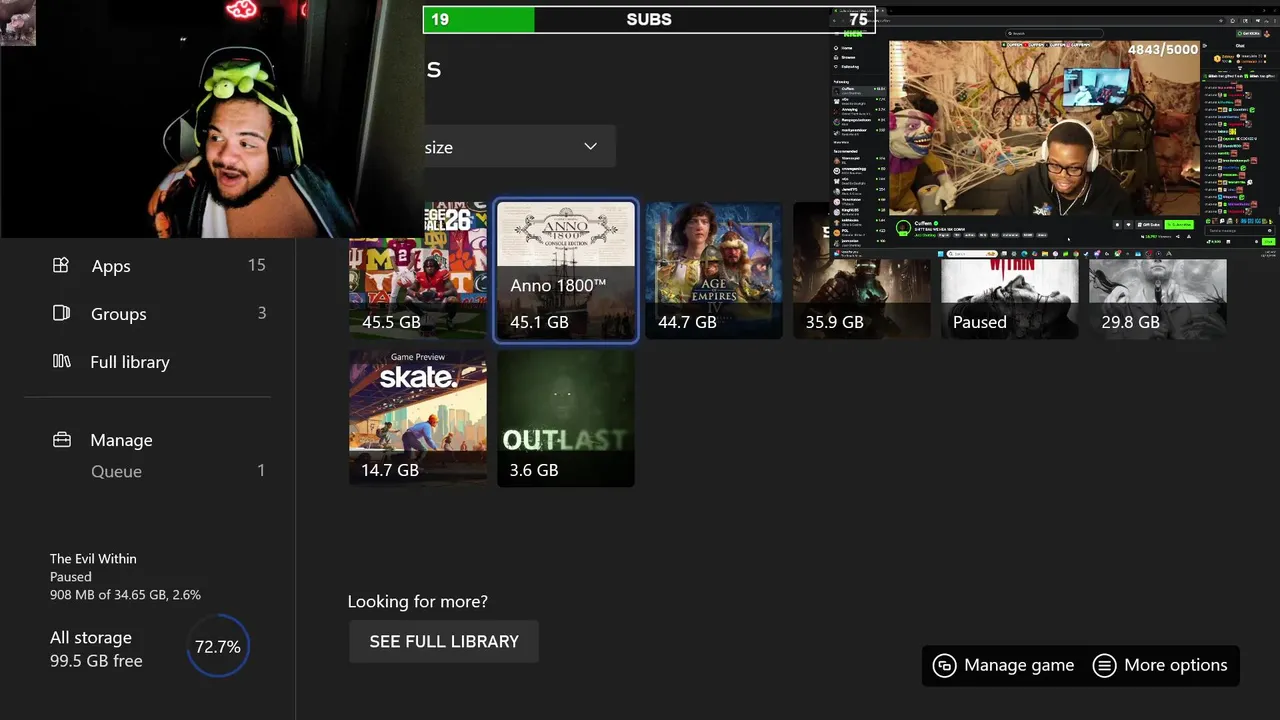This screenshot has width=1280, height=720.
Task: Open the Queue item under Manage
Action: click(x=116, y=471)
